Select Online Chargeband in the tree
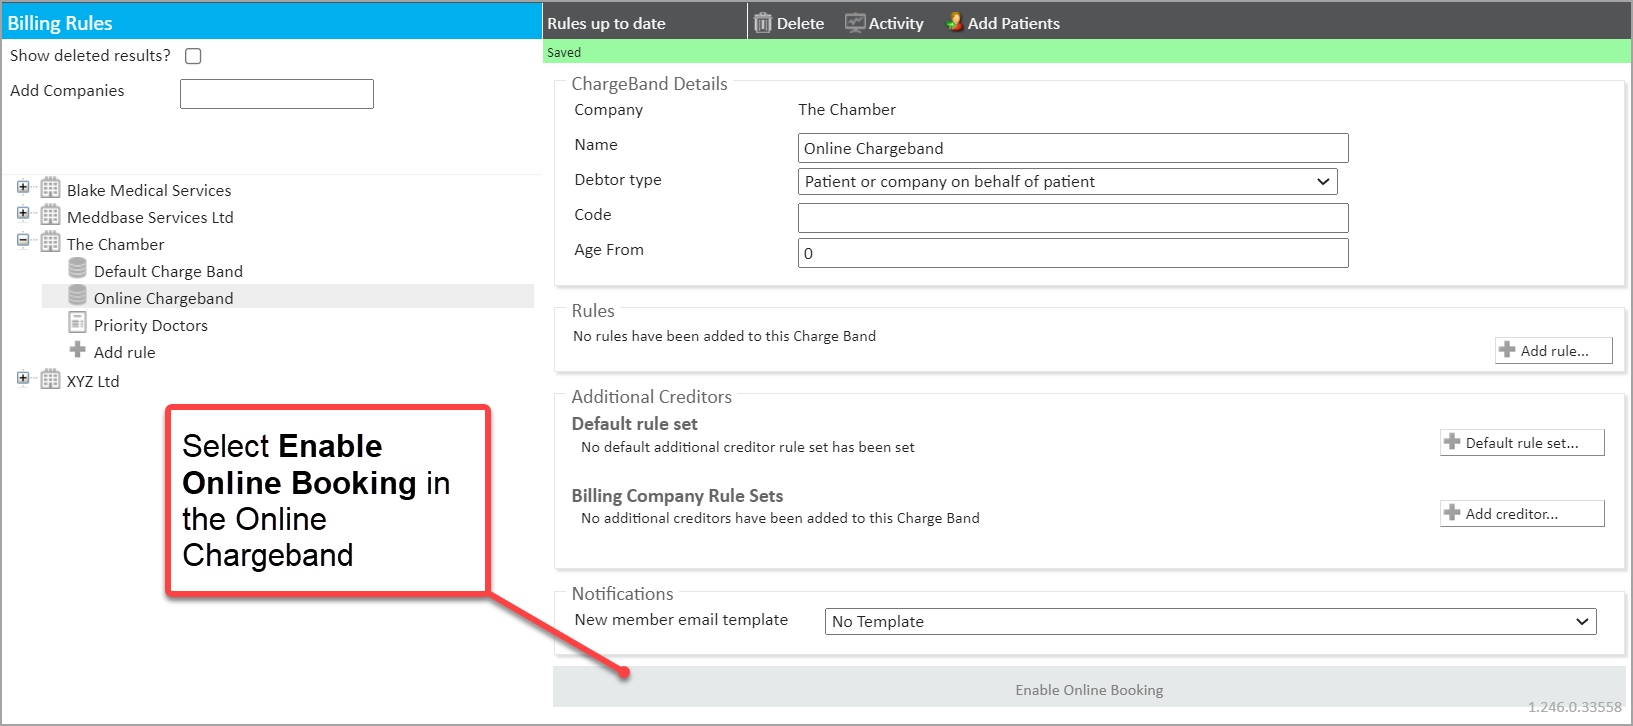 point(163,298)
